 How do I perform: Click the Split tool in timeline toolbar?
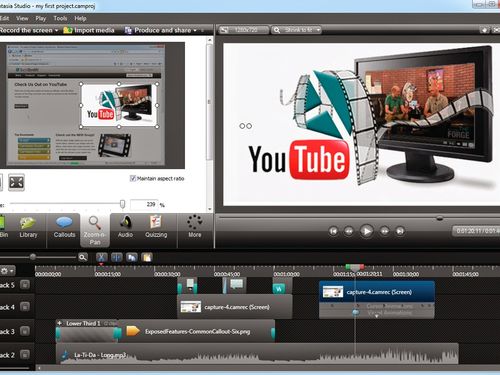117,257
